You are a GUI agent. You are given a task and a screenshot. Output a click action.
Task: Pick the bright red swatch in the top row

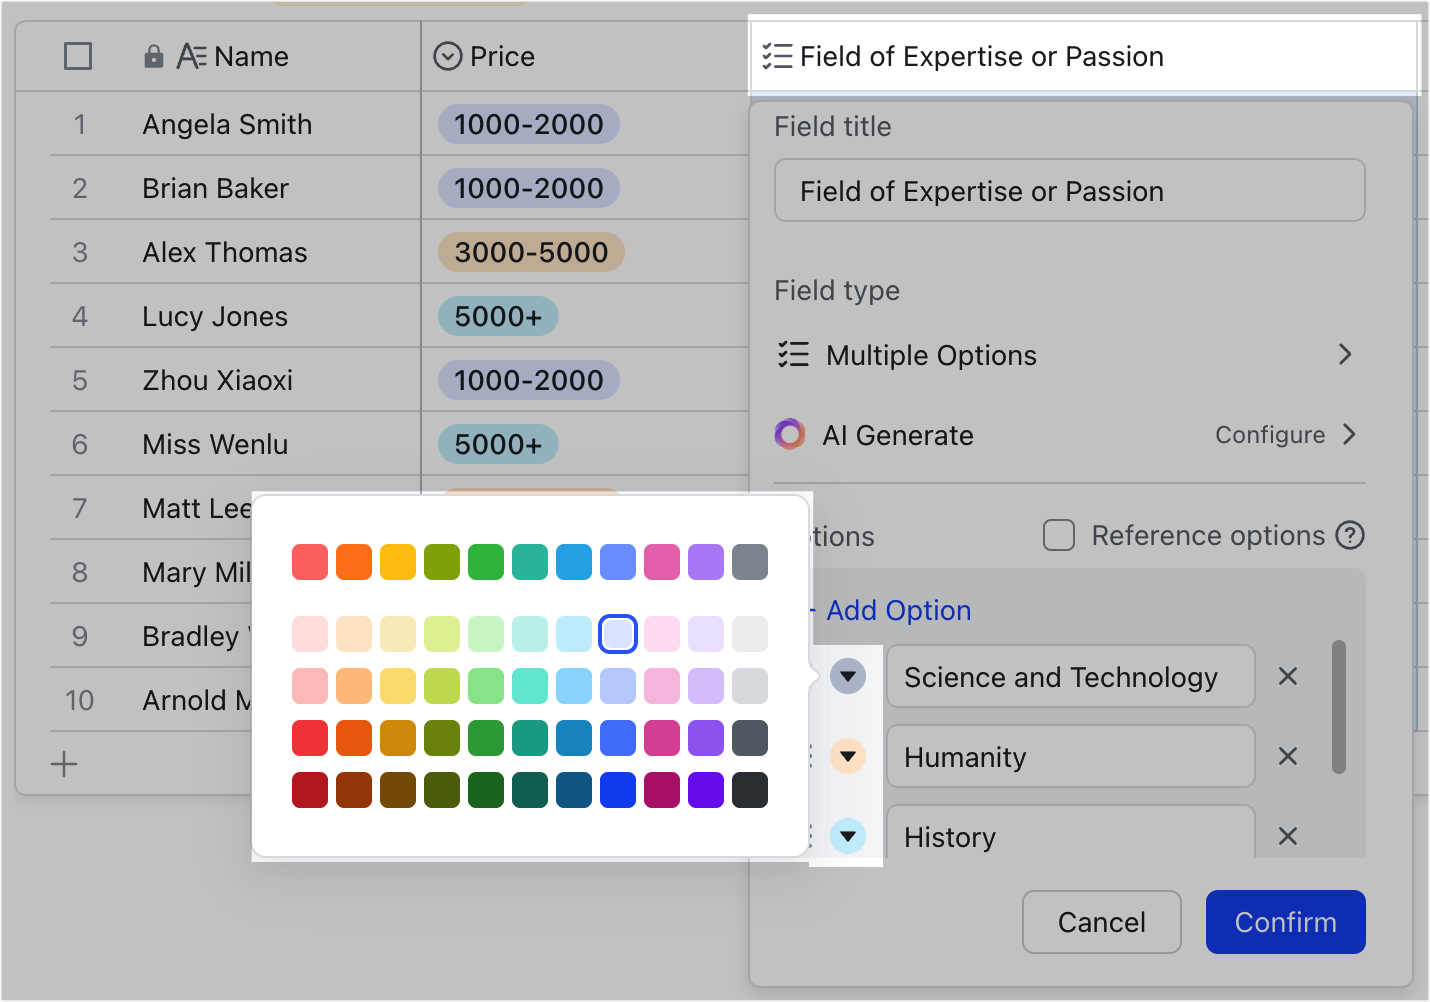[x=310, y=562]
